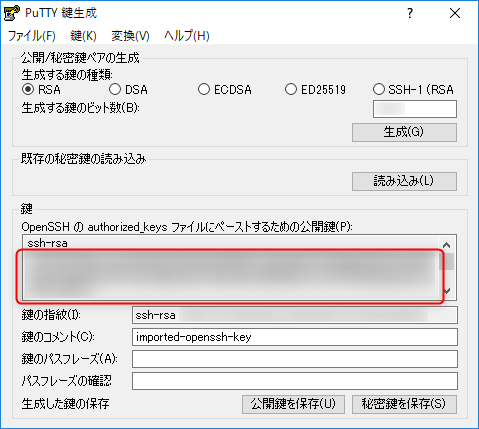Click the ? help button in title bar
479x429 pixels.
[410, 13]
